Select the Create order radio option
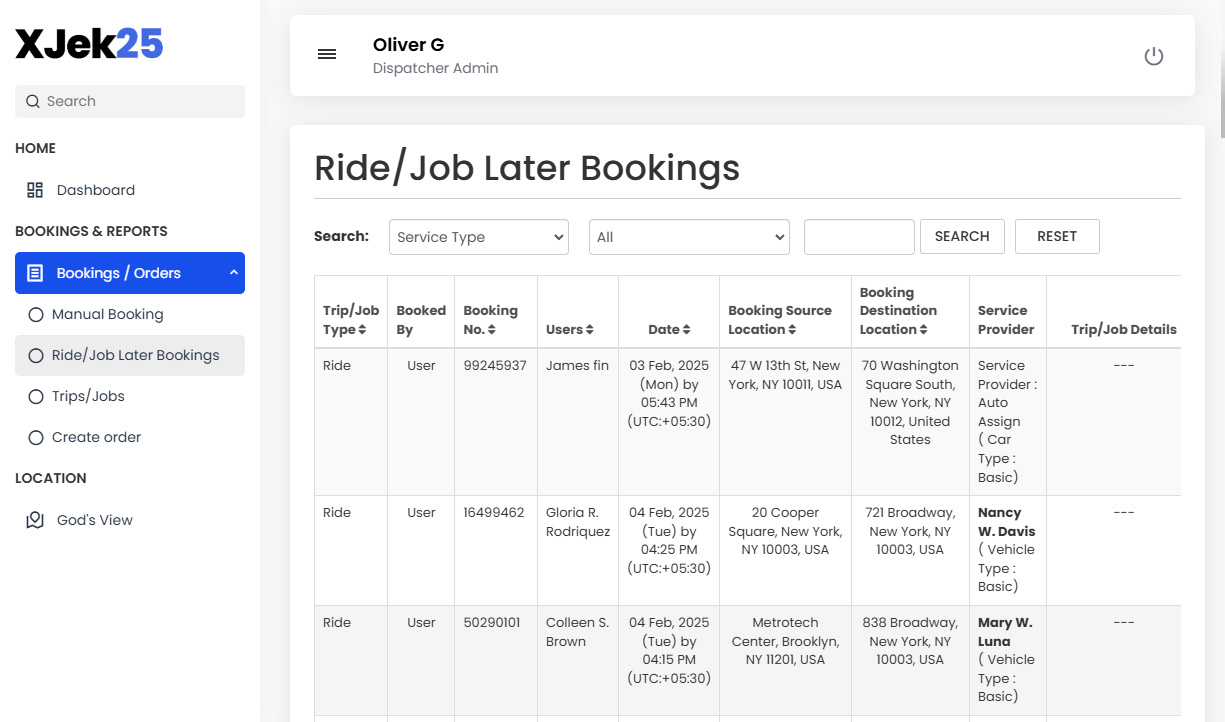 tap(36, 437)
